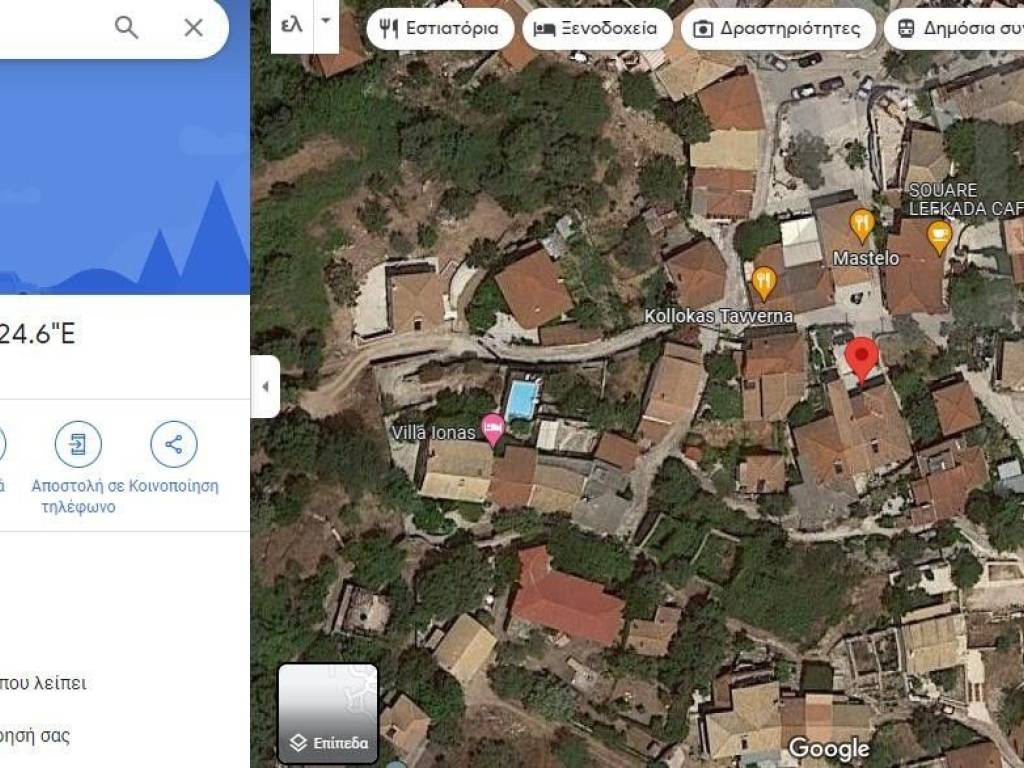Filter map by Ξενοδοχεία chip
1024x768 pixels.
click(x=598, y=29)
